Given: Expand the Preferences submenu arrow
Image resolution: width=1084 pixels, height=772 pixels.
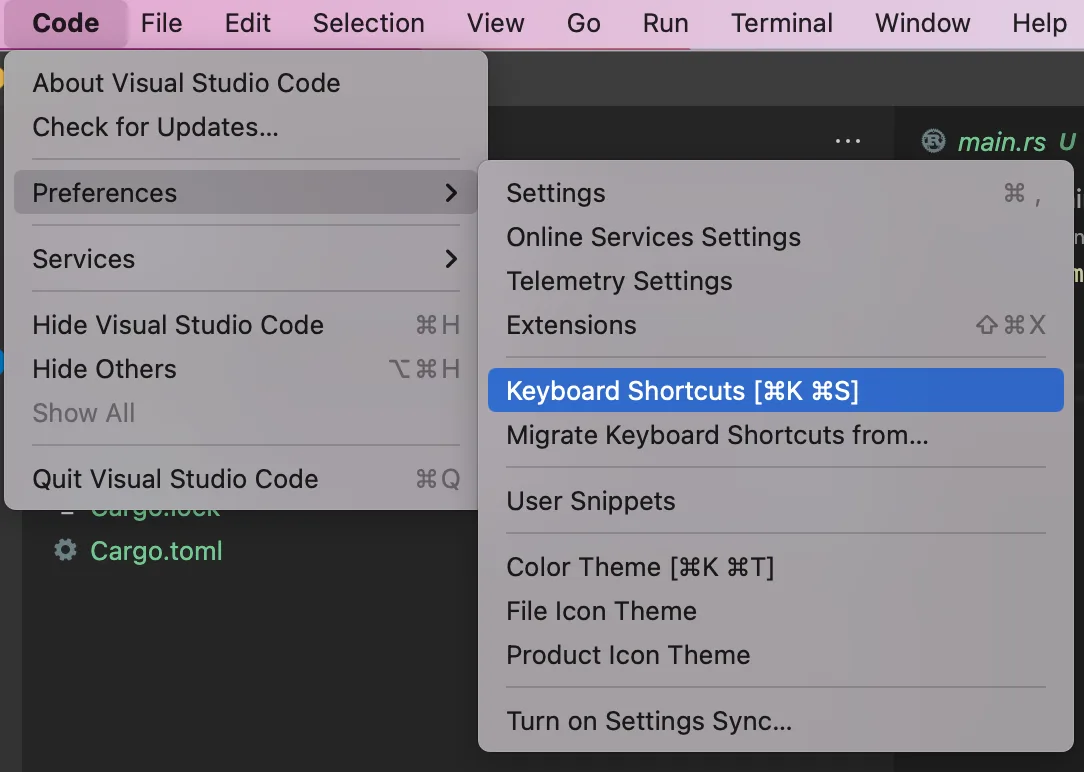Looking at the screenshot, I should click(451, 193).
